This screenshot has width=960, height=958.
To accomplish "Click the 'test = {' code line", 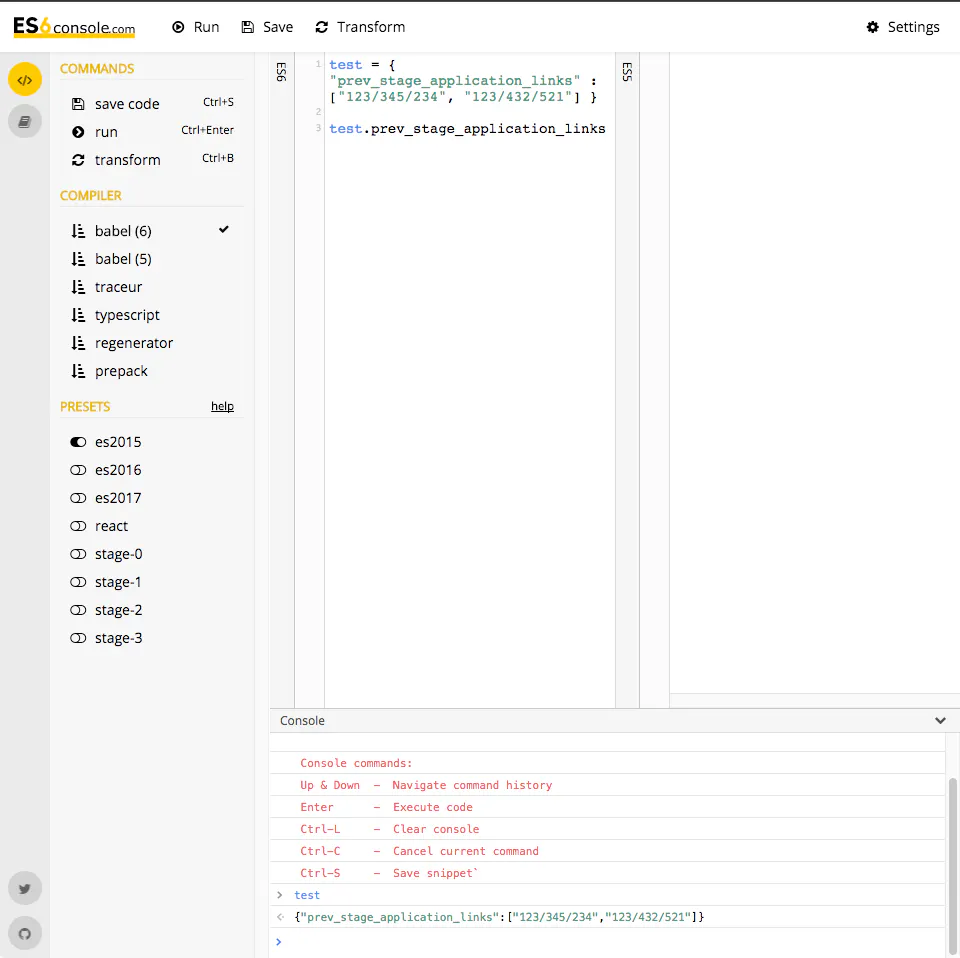I will point(362,65).
